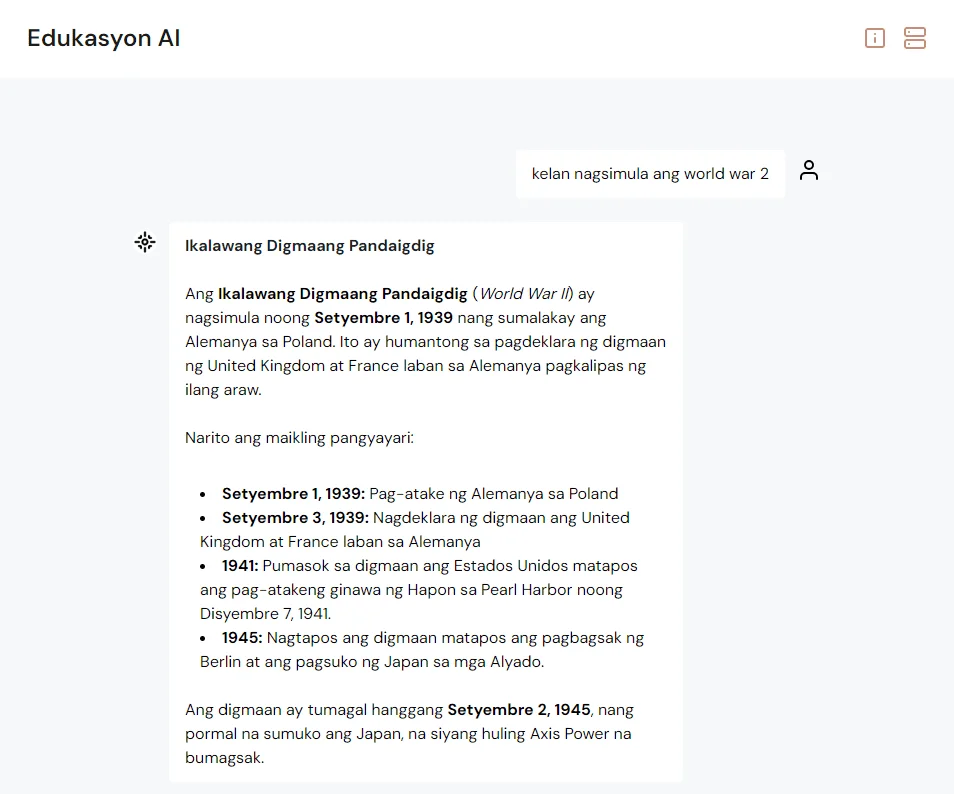Image resolution: width=954 pixels, height=794 pixels.
Task: Click the Disyembre 7, 1941 text
Action: pyautogui.click(x=265, y=614)
